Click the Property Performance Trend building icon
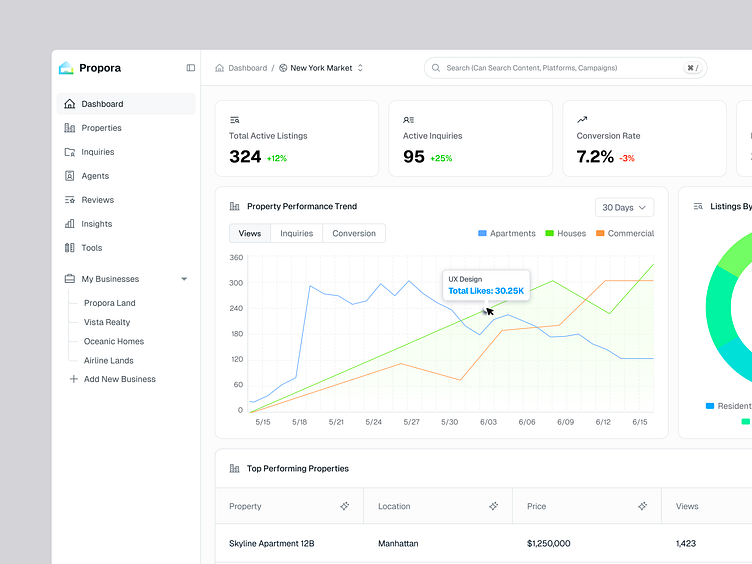 [x=235, y=206]
